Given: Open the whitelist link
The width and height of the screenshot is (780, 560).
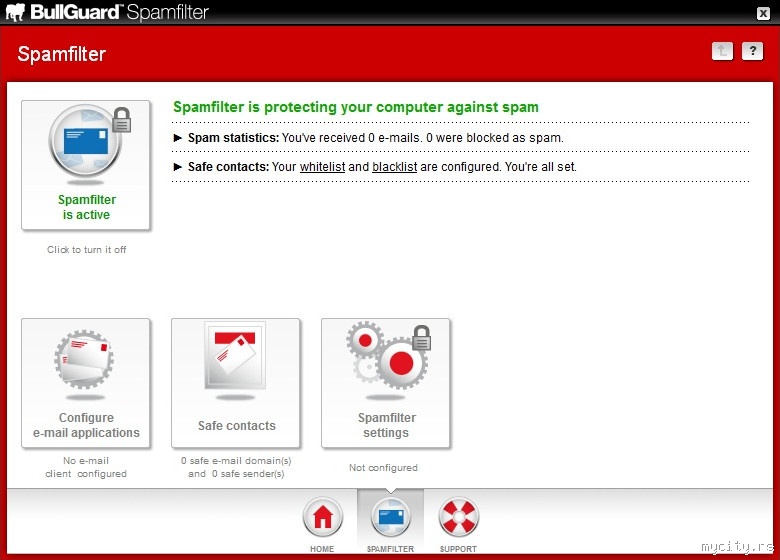Looking at the screenshot, I should tap(322, 167).
